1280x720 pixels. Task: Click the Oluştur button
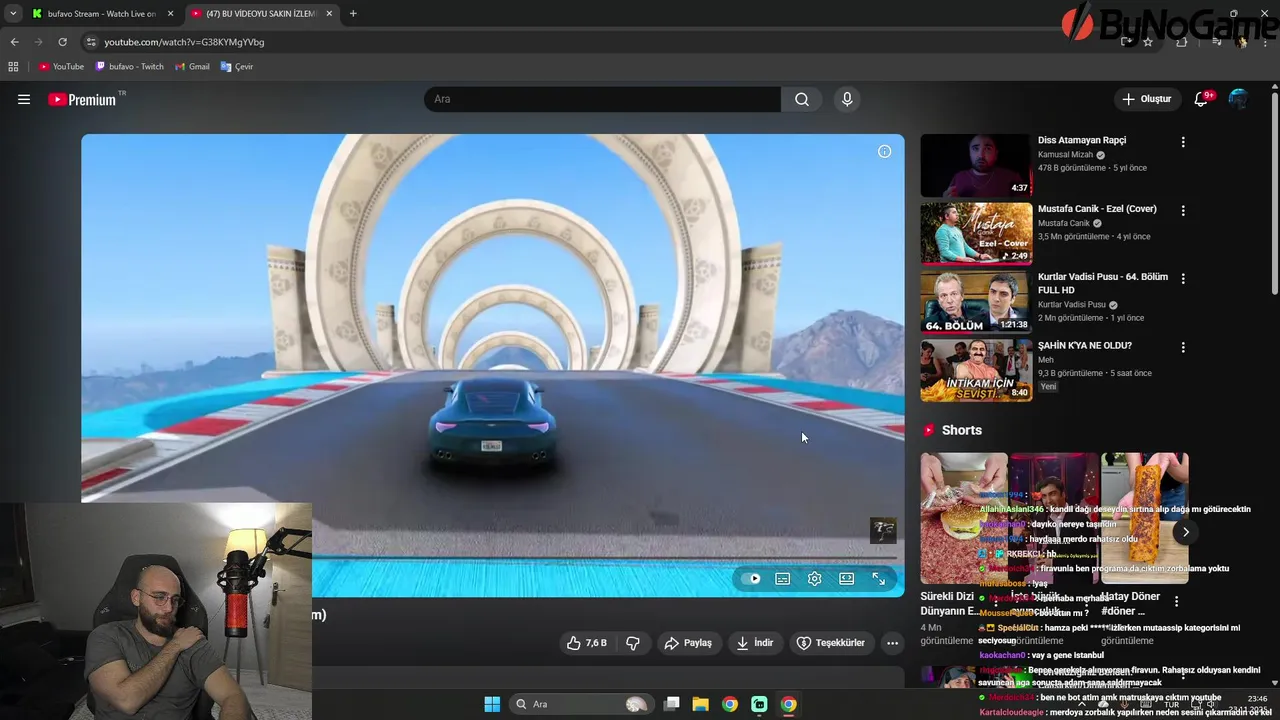pos(1147,99)
